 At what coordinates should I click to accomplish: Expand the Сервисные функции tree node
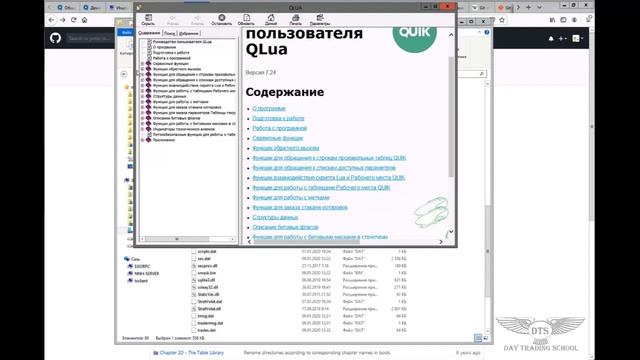tap(142, 64)
